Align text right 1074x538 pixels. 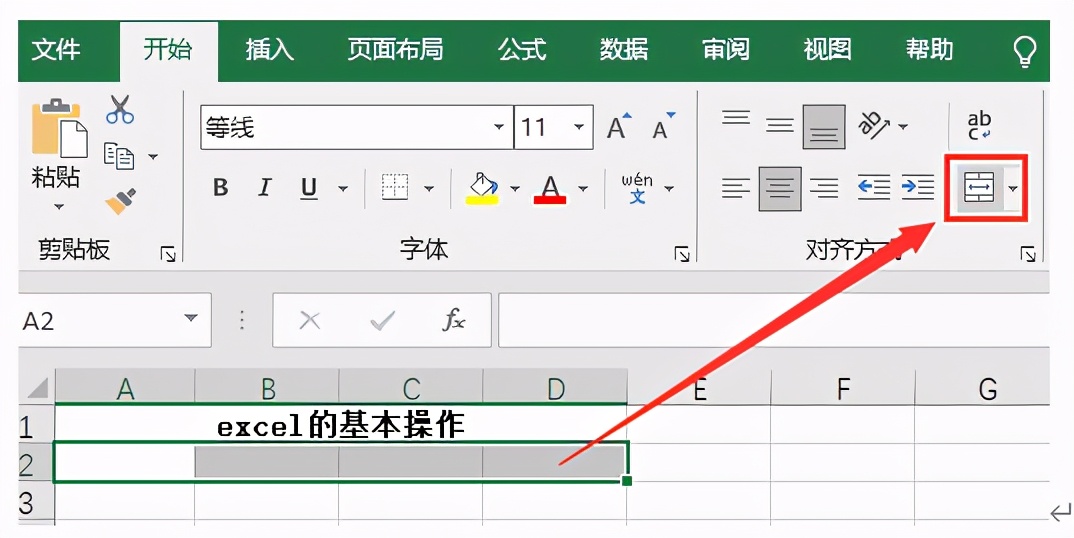click(823, 188)
